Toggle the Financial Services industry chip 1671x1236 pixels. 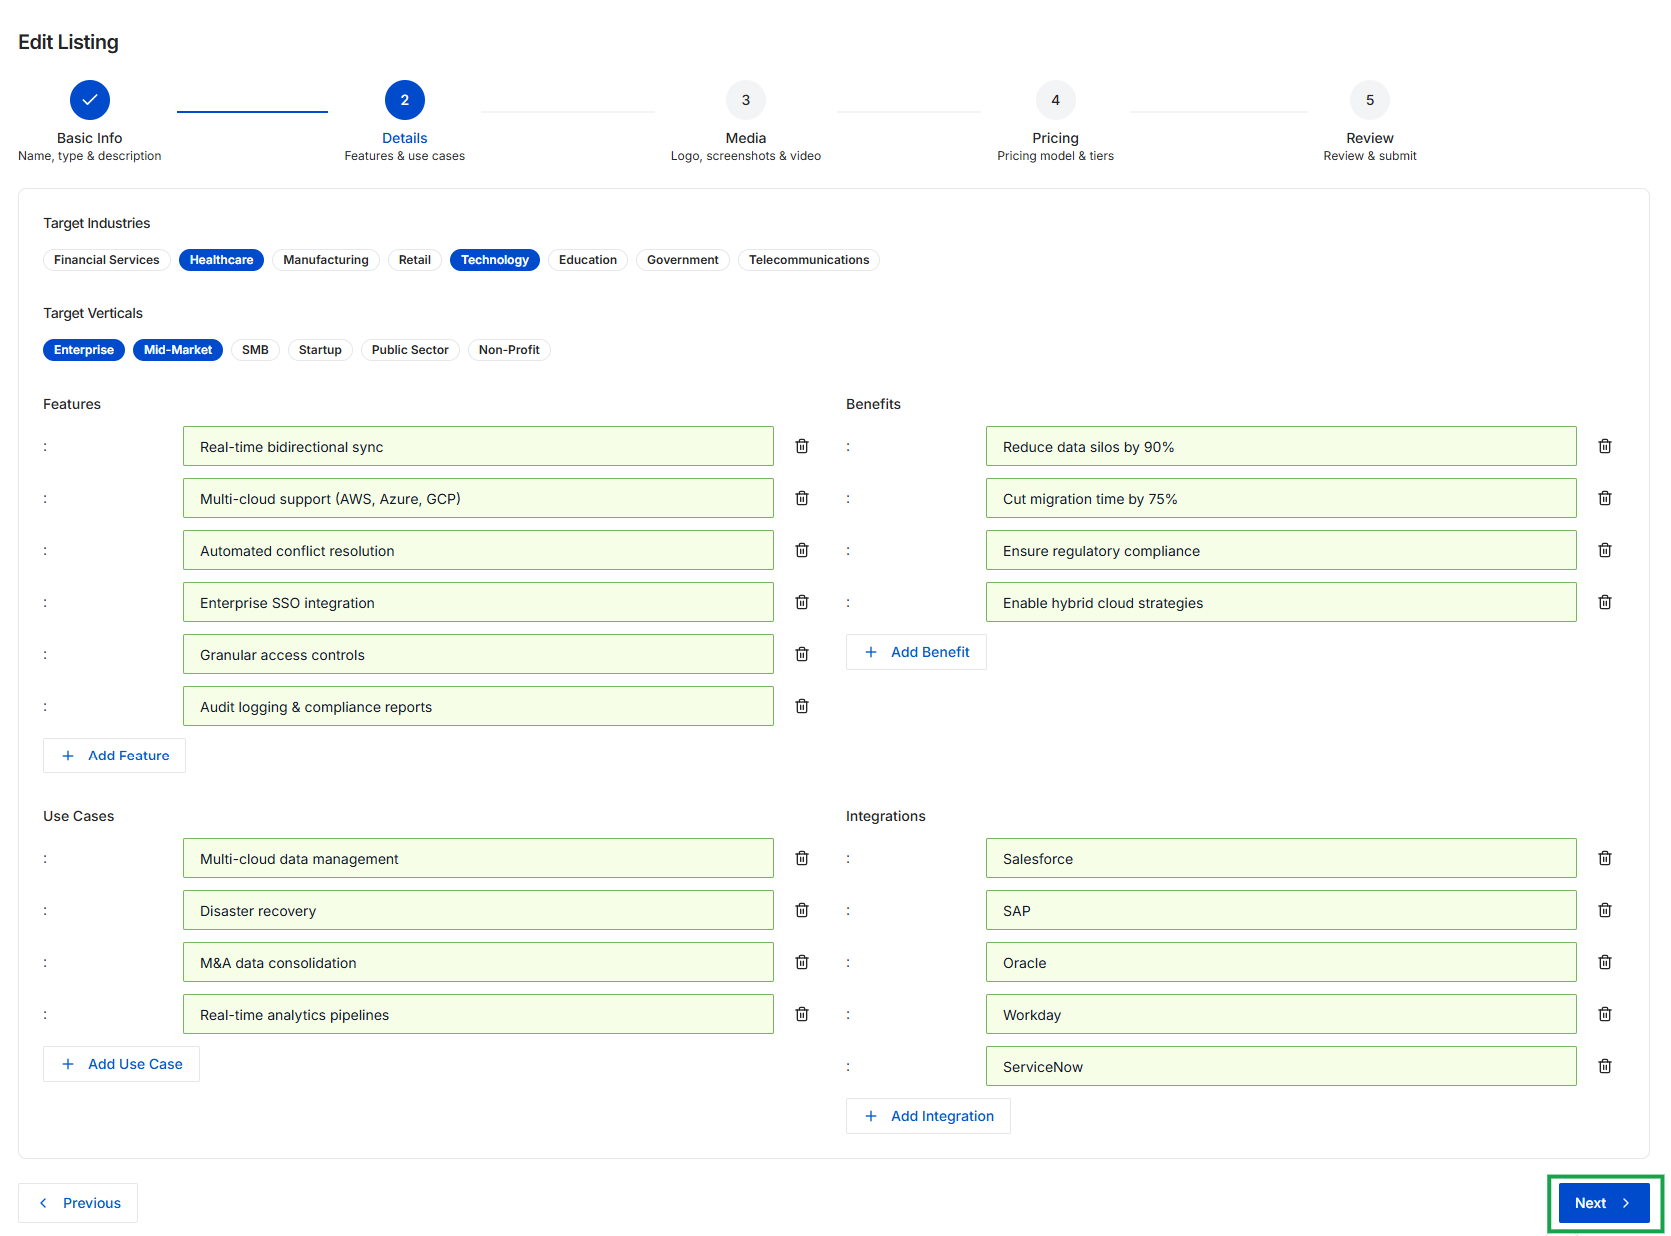(107, 260)
